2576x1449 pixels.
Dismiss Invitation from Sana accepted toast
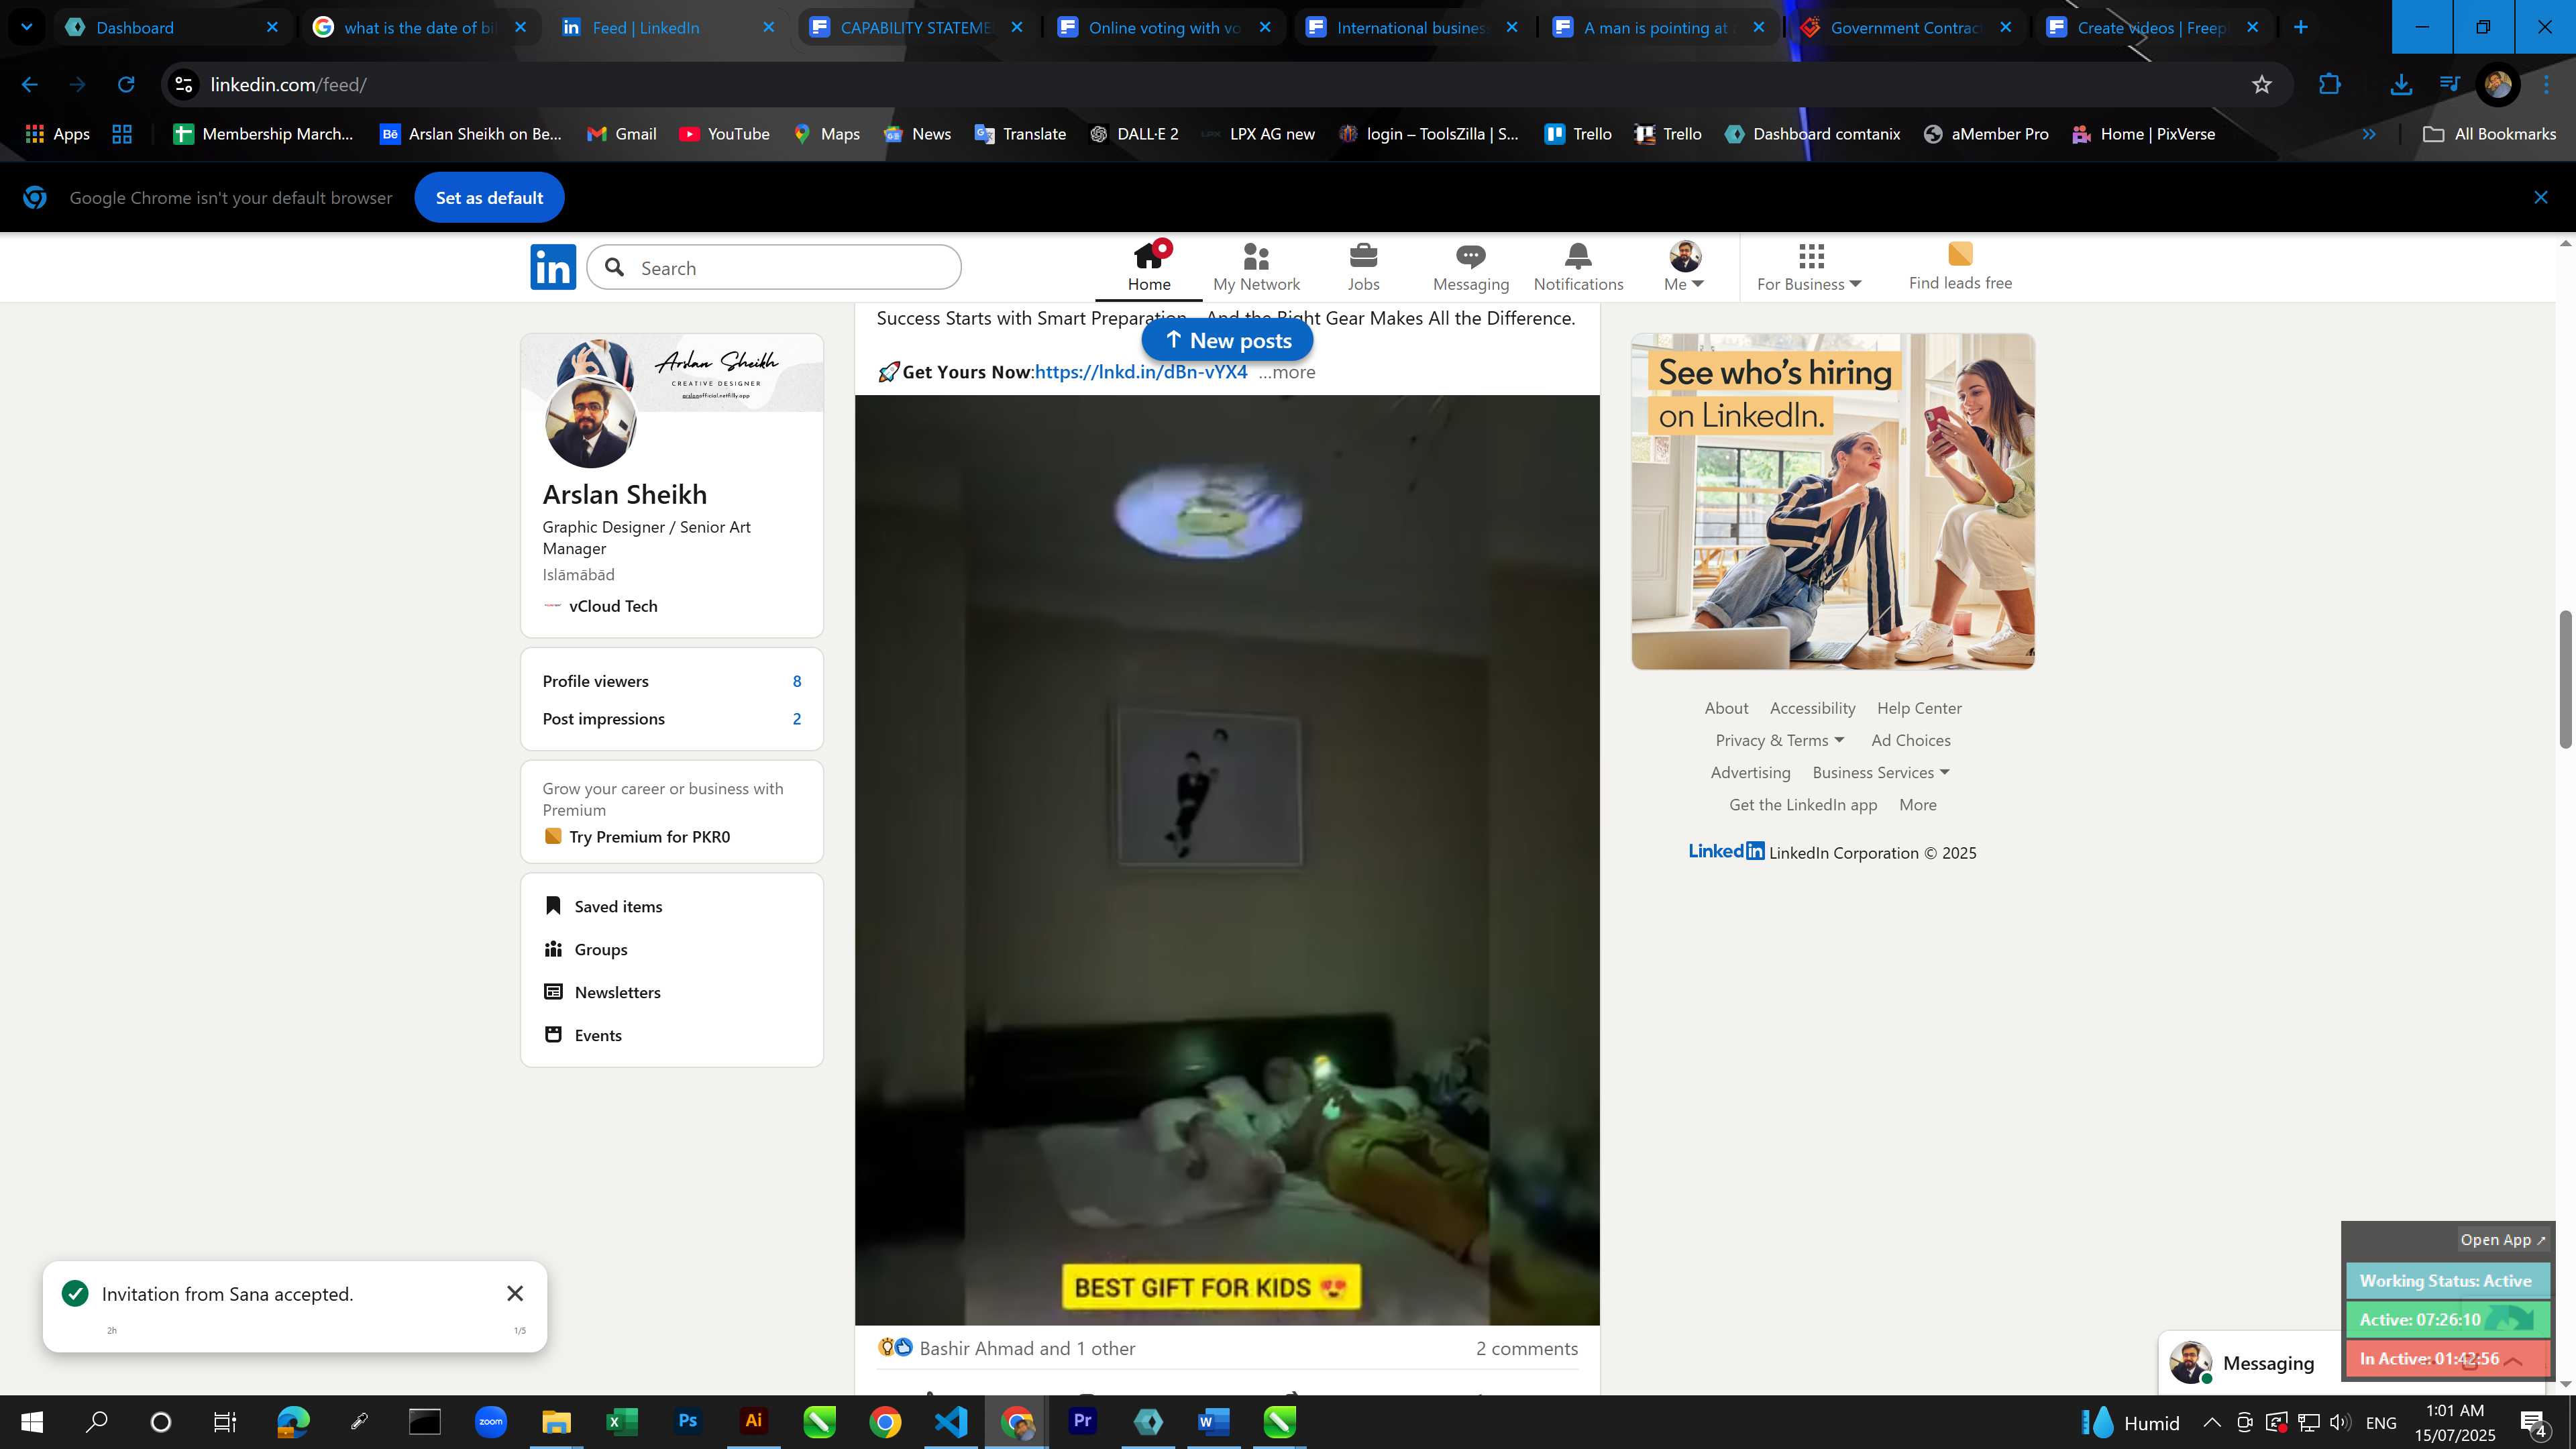(515, 1294)
